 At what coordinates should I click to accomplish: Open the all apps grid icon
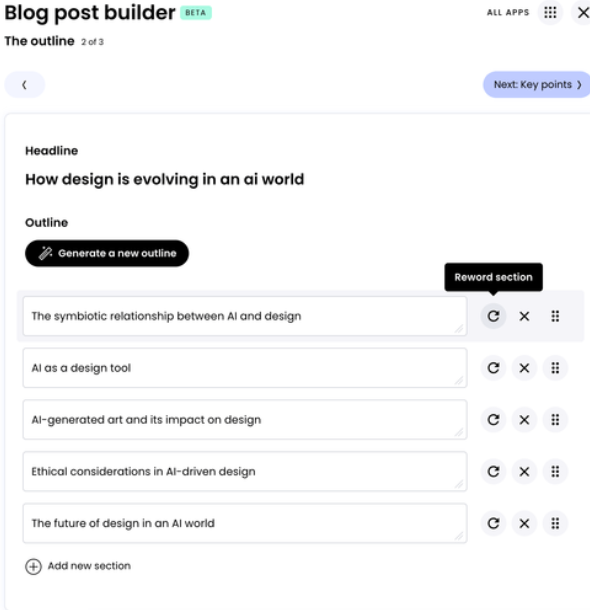point(550,12)
